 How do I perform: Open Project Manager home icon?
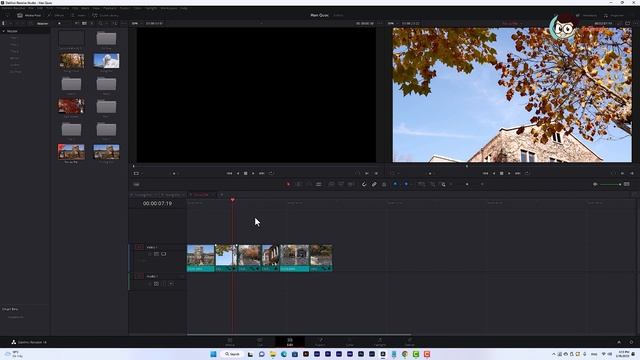coord(619,342)
